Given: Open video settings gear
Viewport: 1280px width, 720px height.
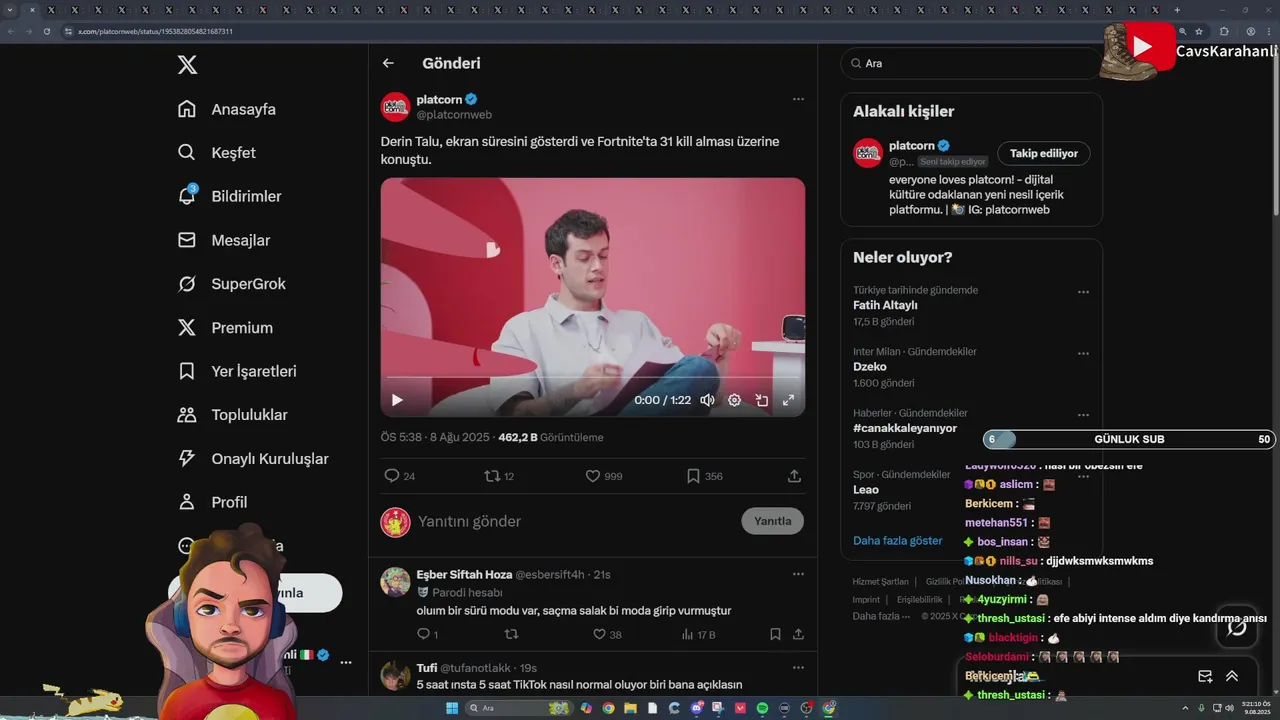Looking at the screenshot, I should 734,400.
